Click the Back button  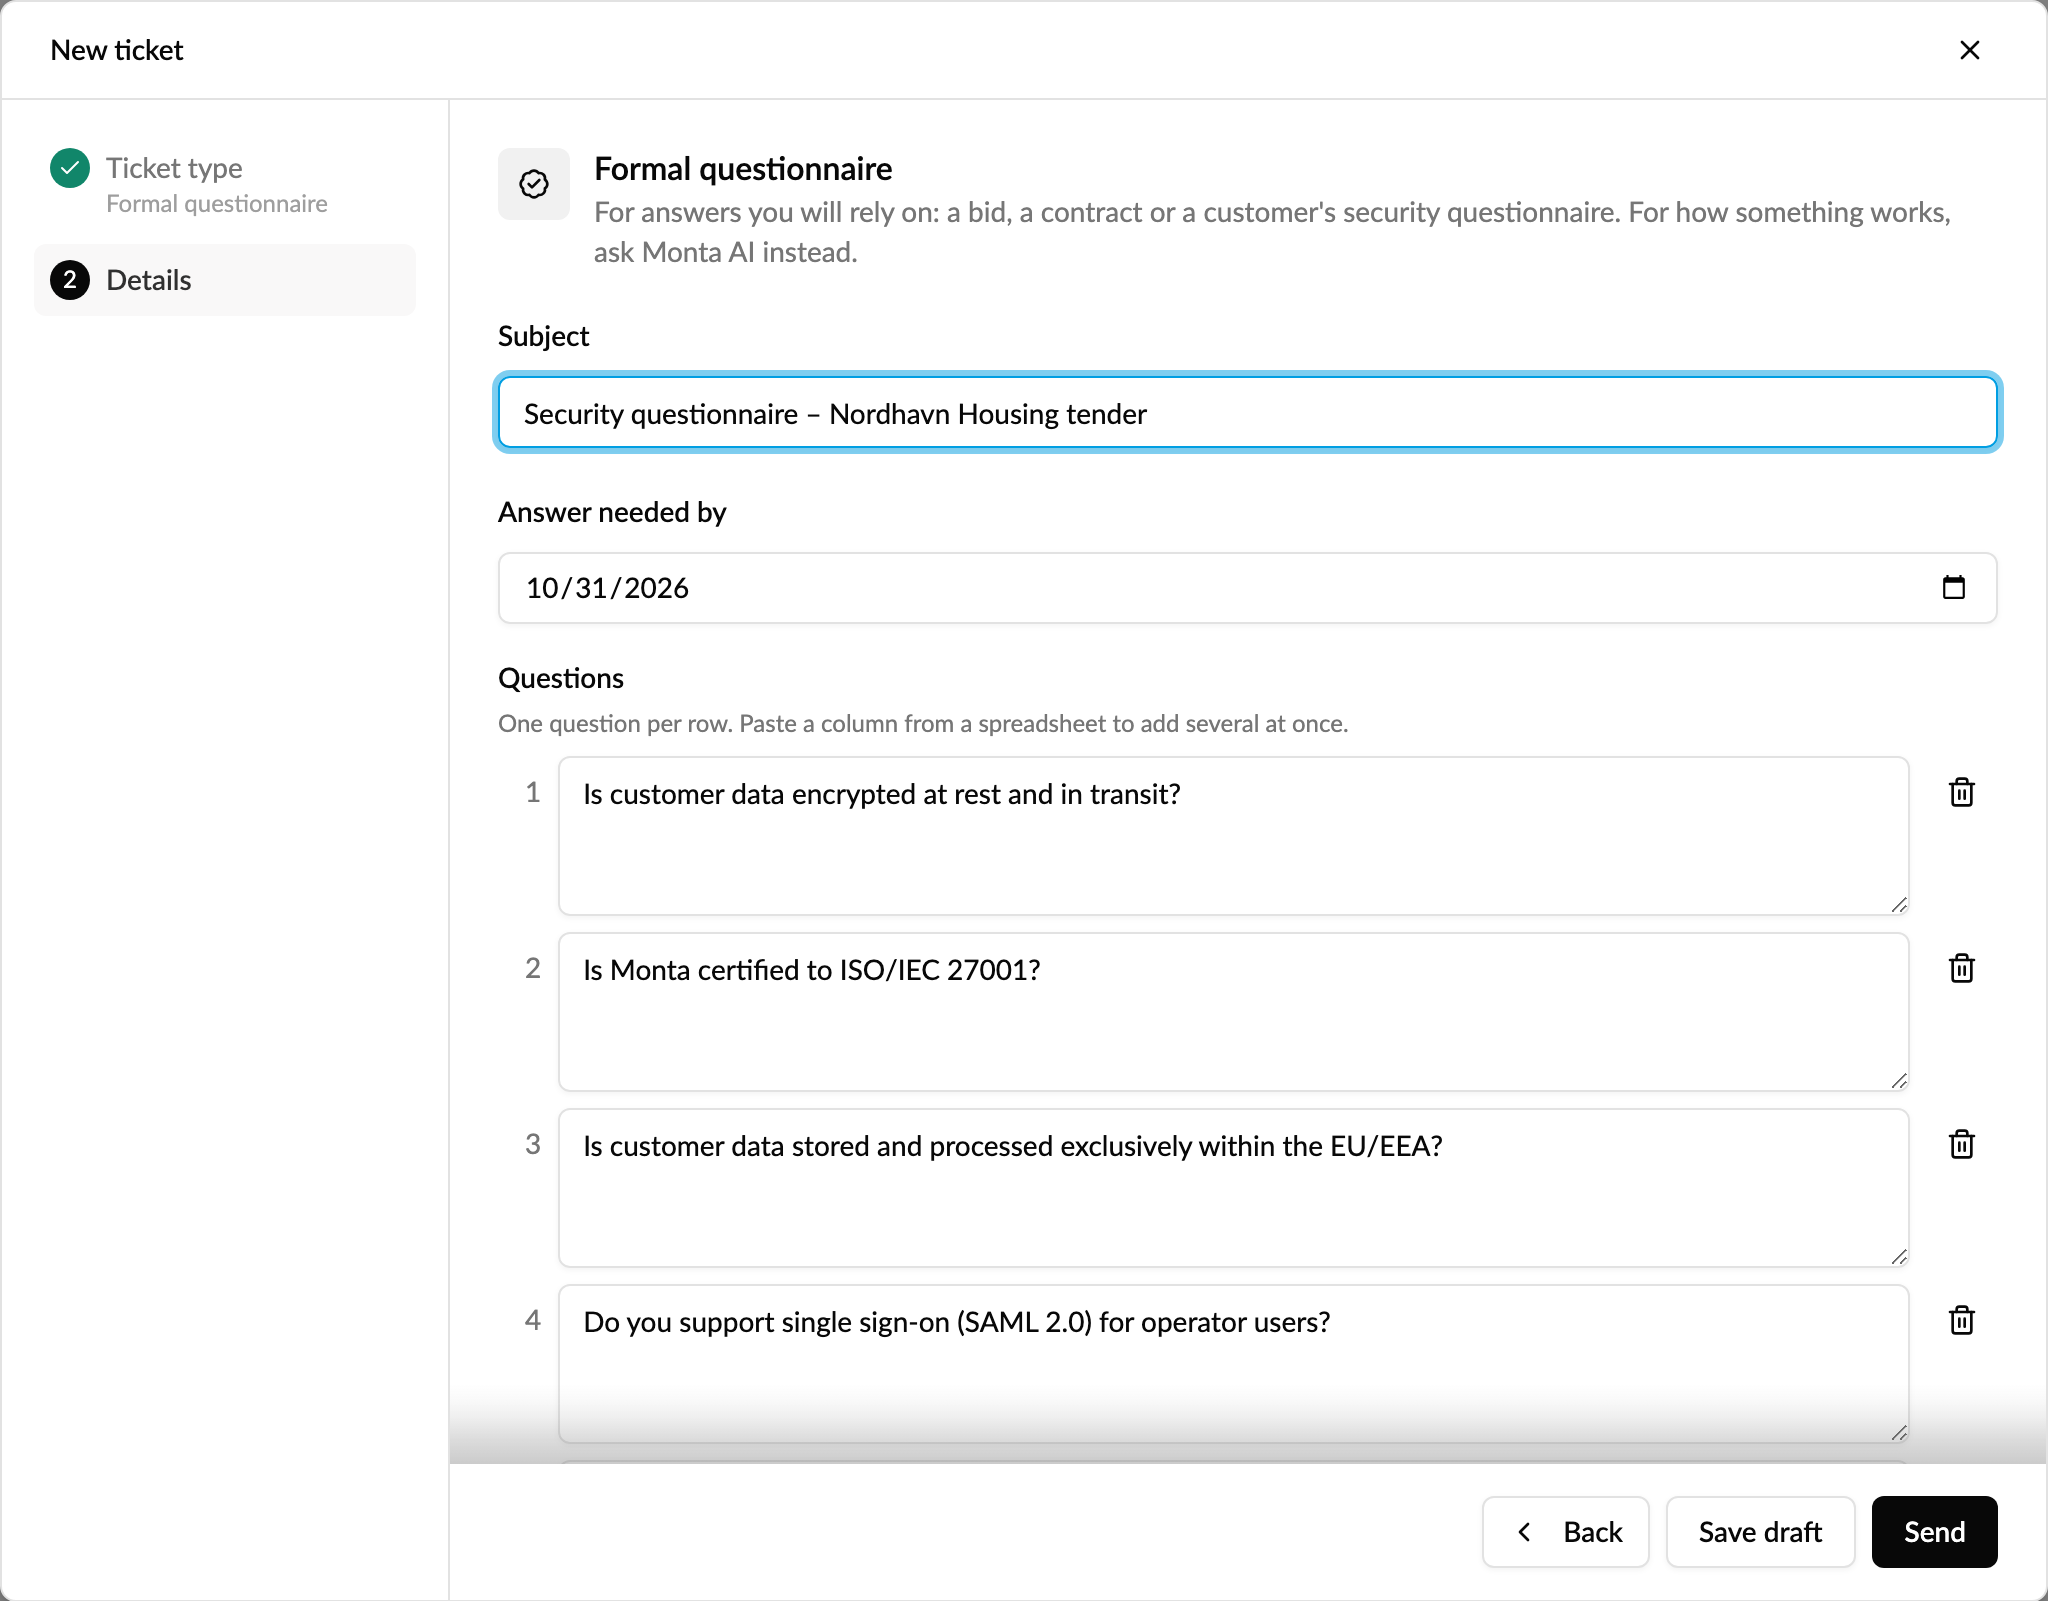pyautogui.click(x=1565, y=1531)
